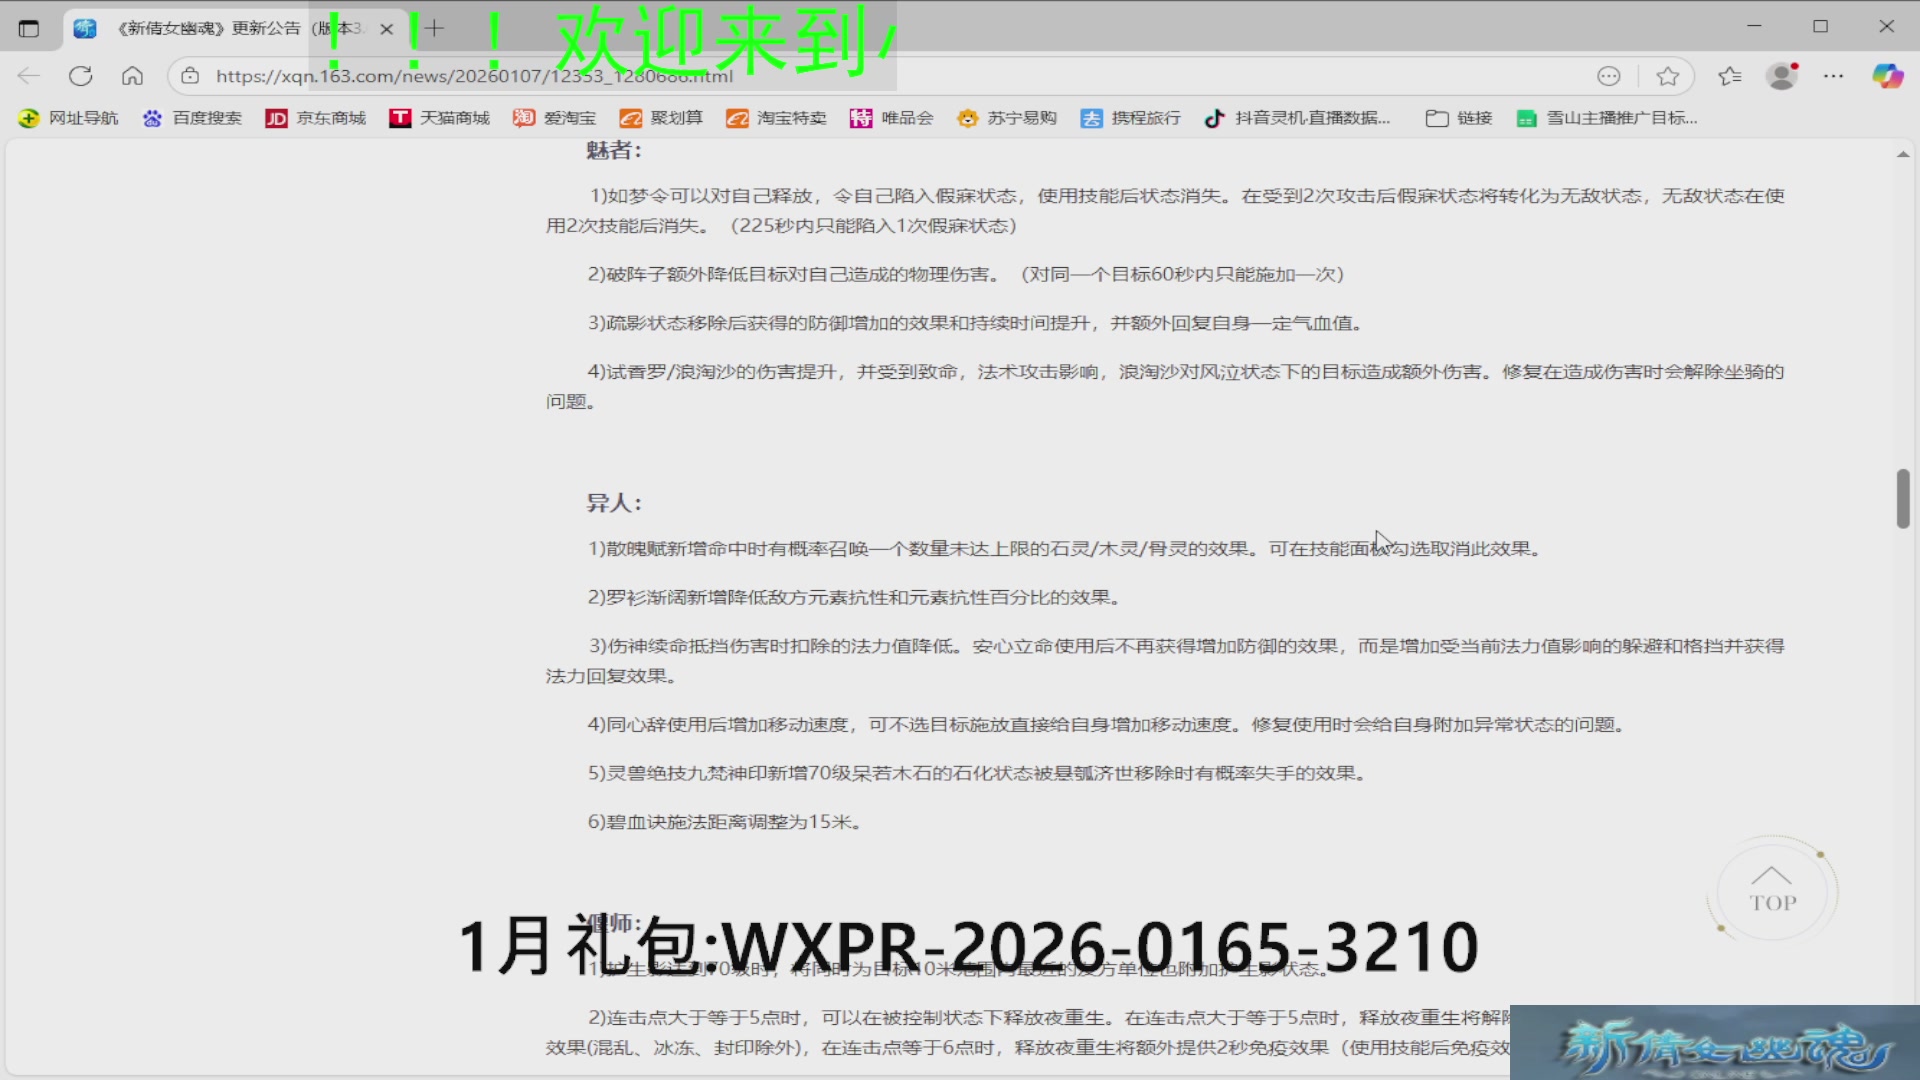This screenshot has width=1920, height=1080.
Task: Open 京东商城 bookmark
Action: pos(316,118)
